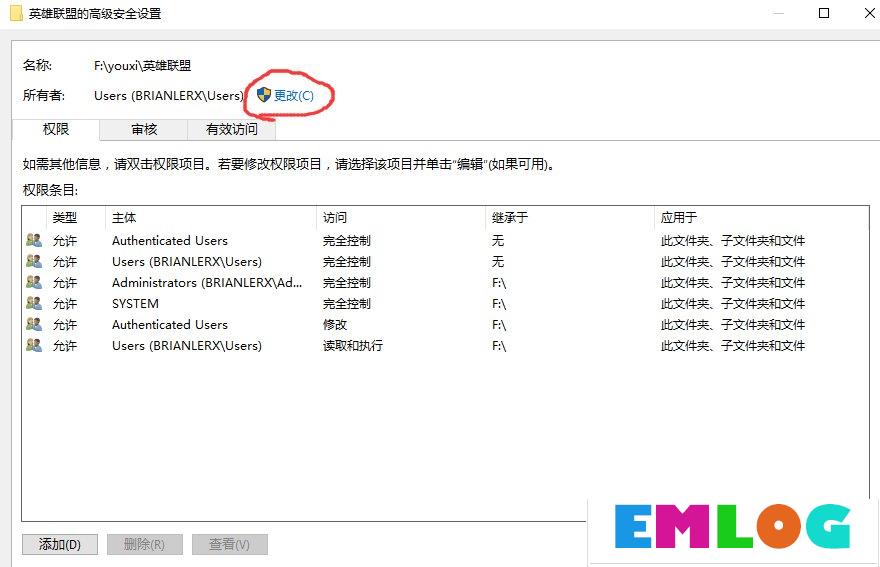Click 此文件夹、子文件夹和文件 in the SYSTEM row
Screen dimensions: 880x567
pyautogui.click(x=733, y=304)
